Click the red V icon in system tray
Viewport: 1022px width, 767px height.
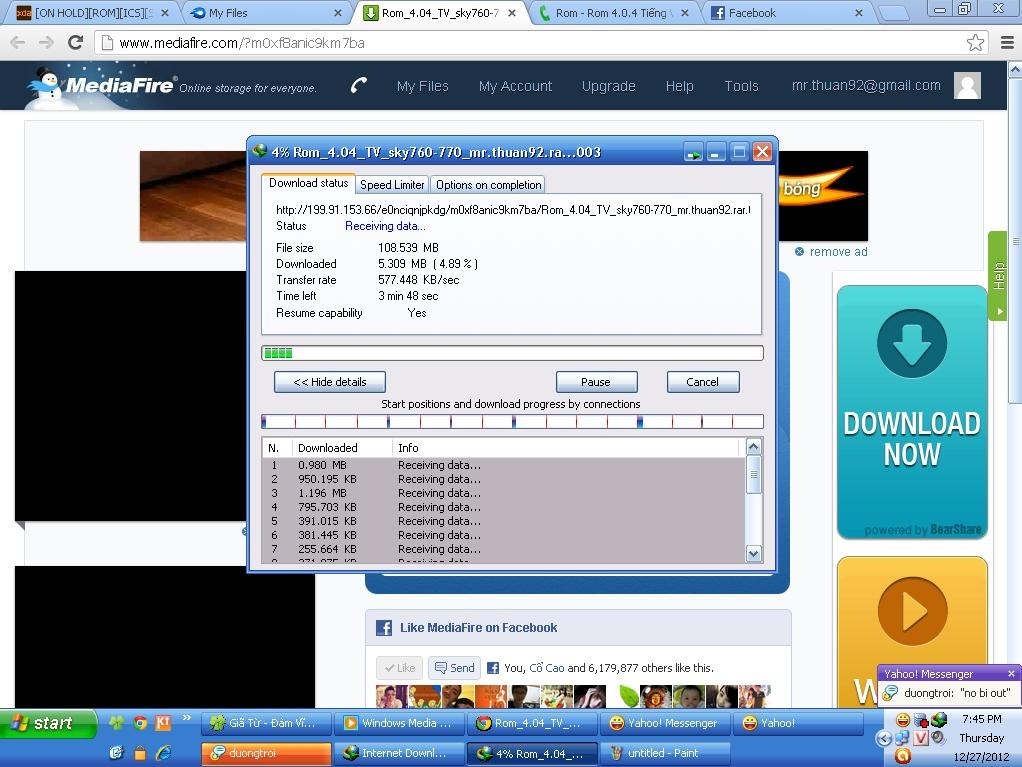[x=920, y=738]
